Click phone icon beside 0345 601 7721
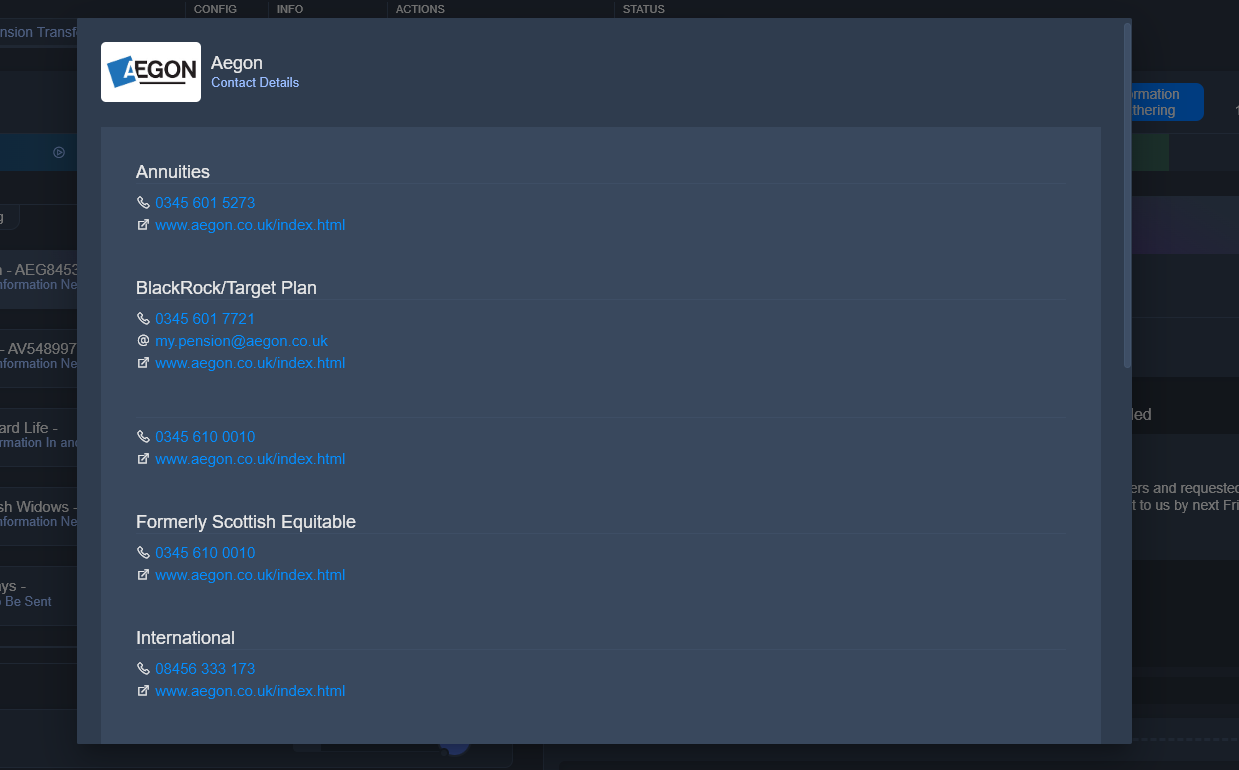The width and height of the screenshot is (1239, 770). pos(143,319)
